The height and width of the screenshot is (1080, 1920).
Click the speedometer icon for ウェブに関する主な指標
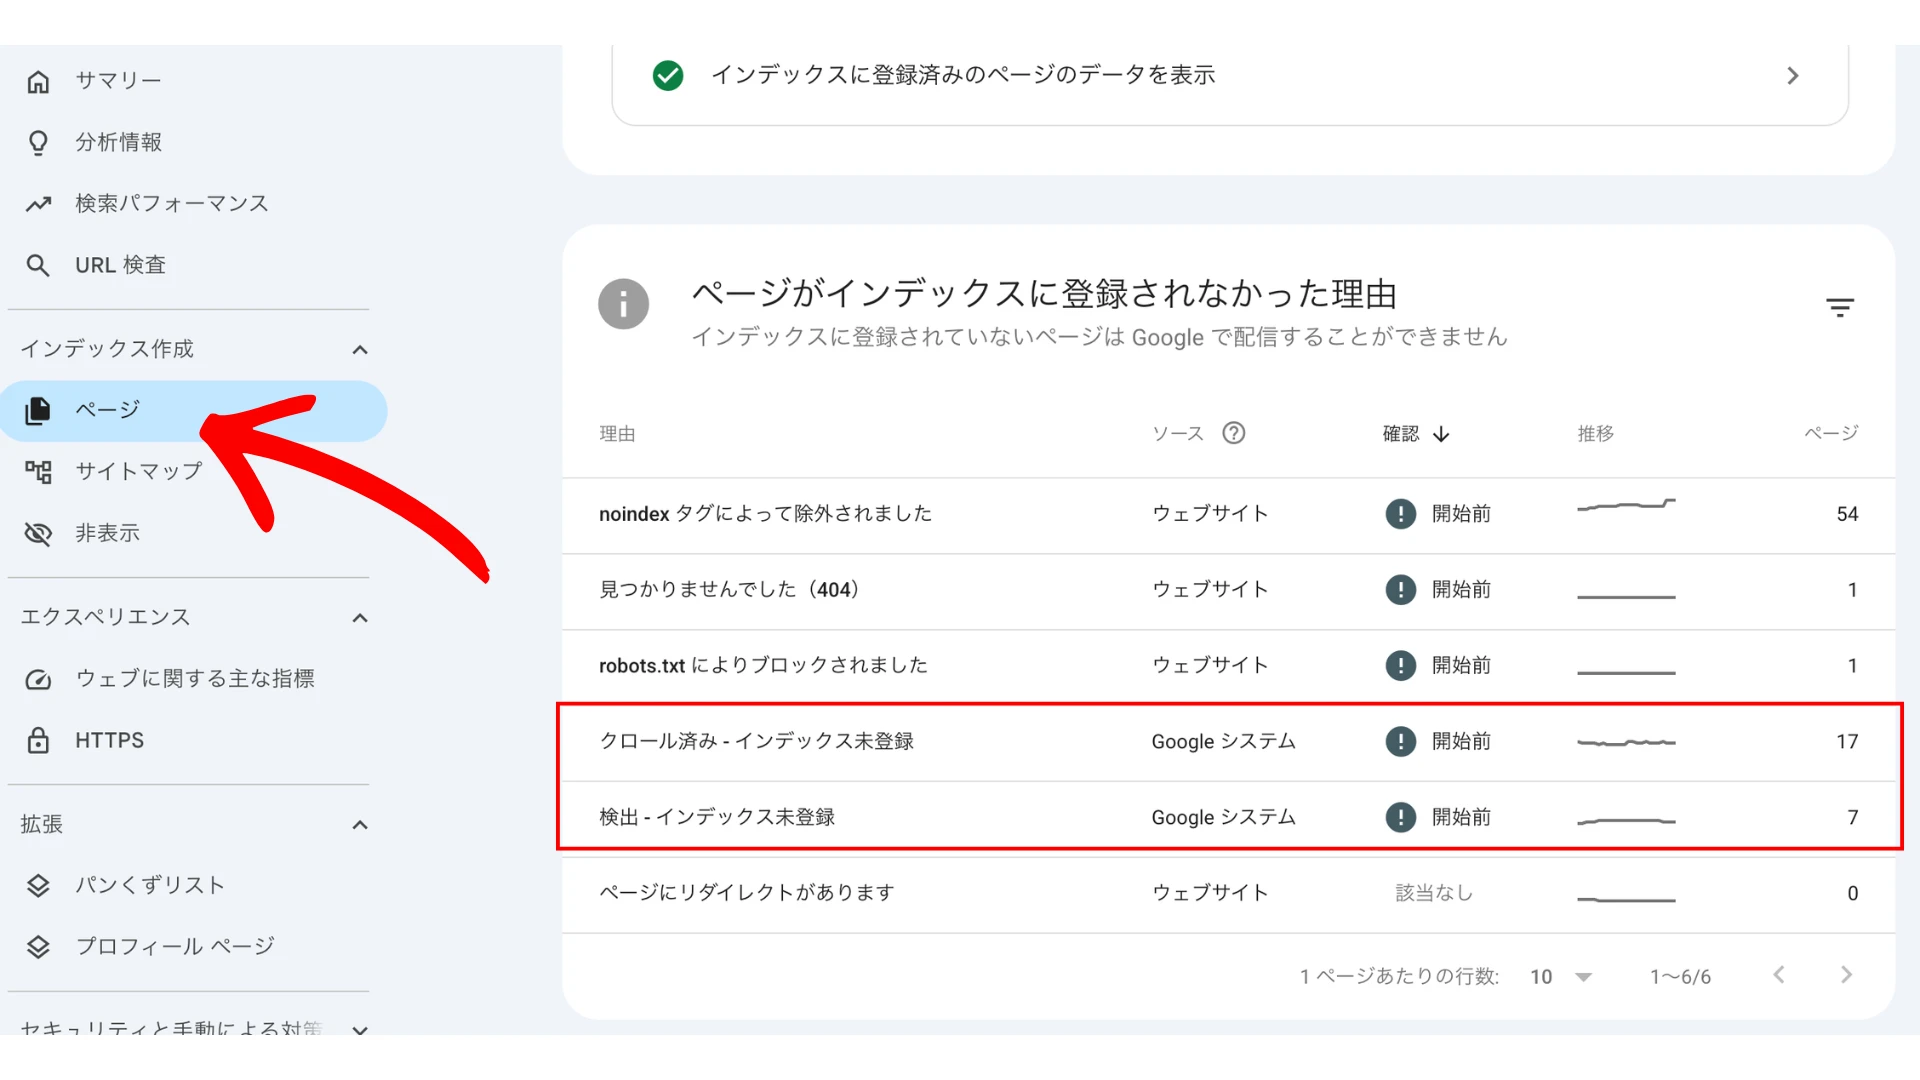click(x=38, y=680)
